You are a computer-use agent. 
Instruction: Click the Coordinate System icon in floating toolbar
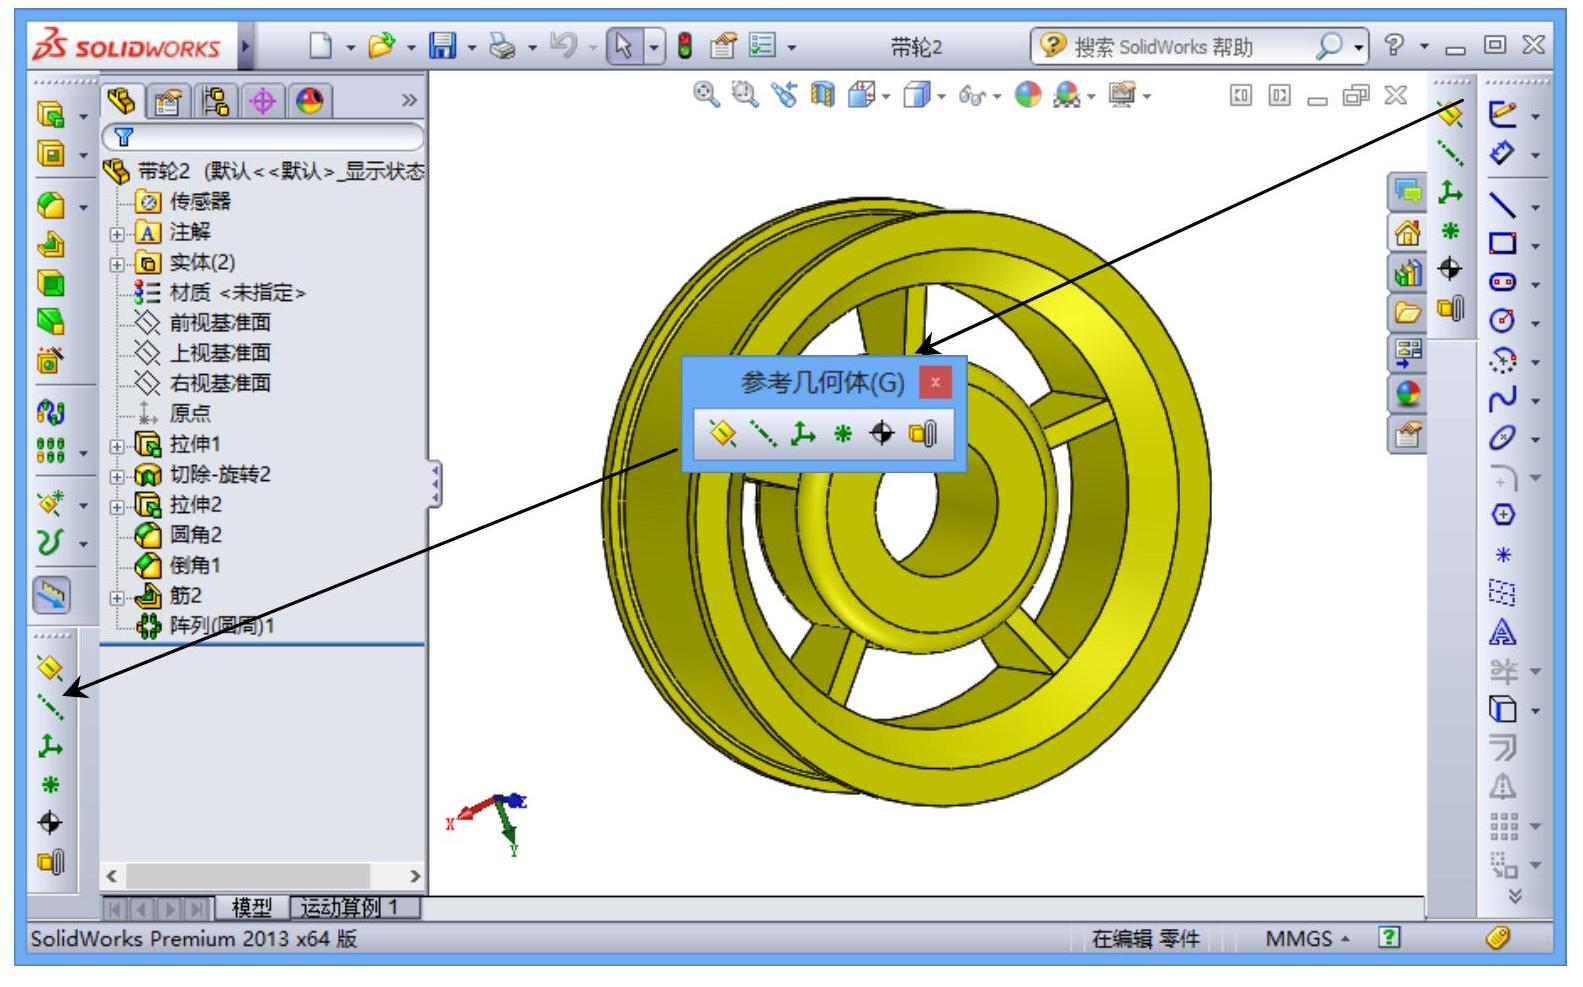[x=803, y=433]
